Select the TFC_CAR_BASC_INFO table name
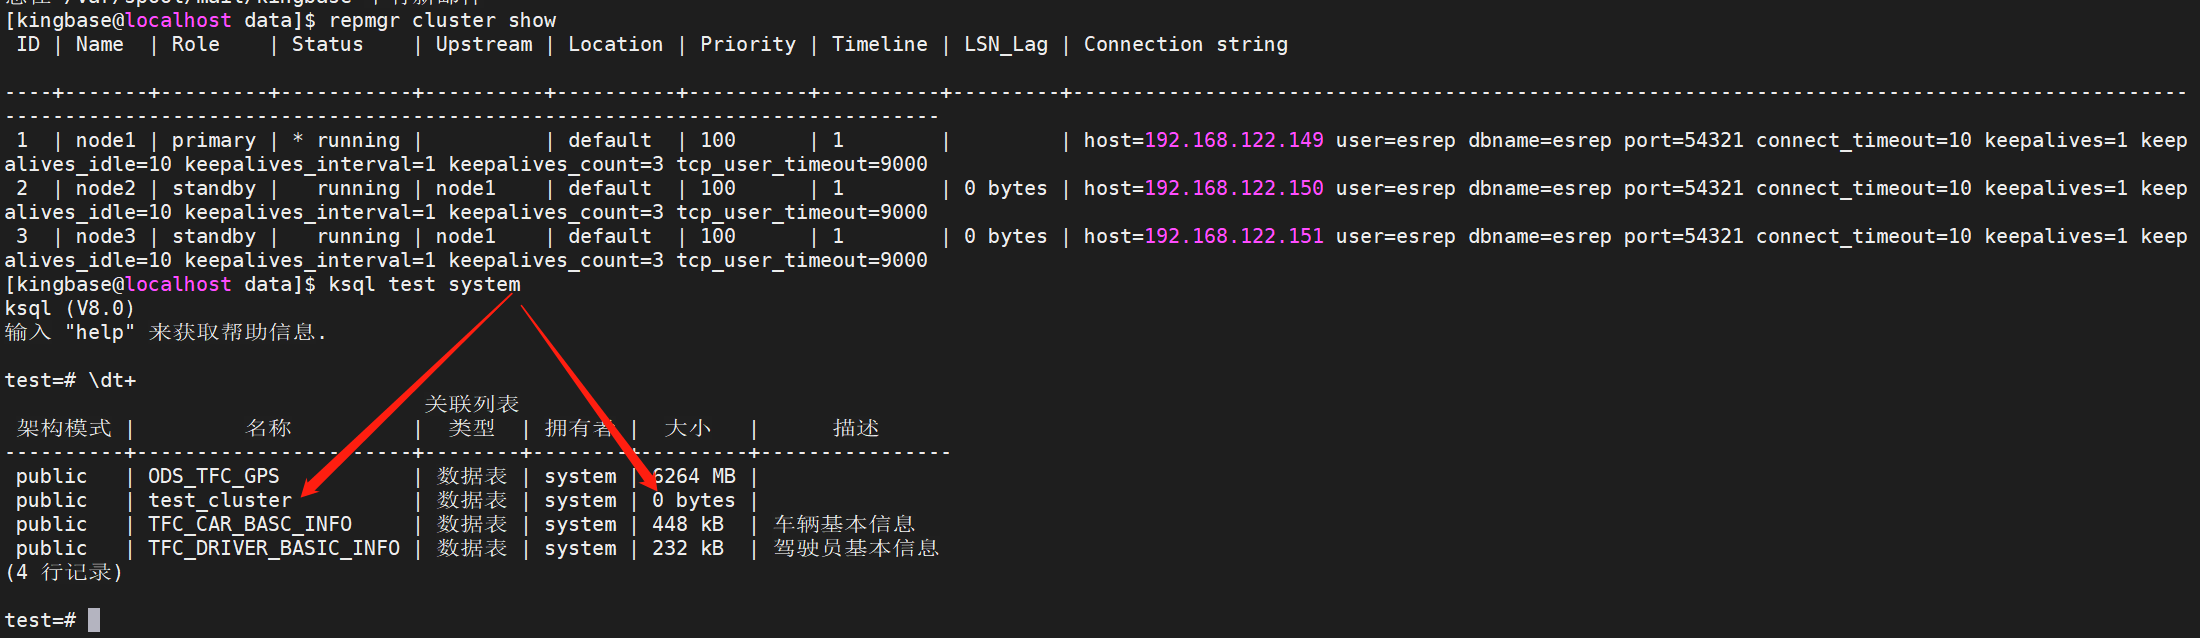This screenshot has height=638, width=2200. click(250, 524)
